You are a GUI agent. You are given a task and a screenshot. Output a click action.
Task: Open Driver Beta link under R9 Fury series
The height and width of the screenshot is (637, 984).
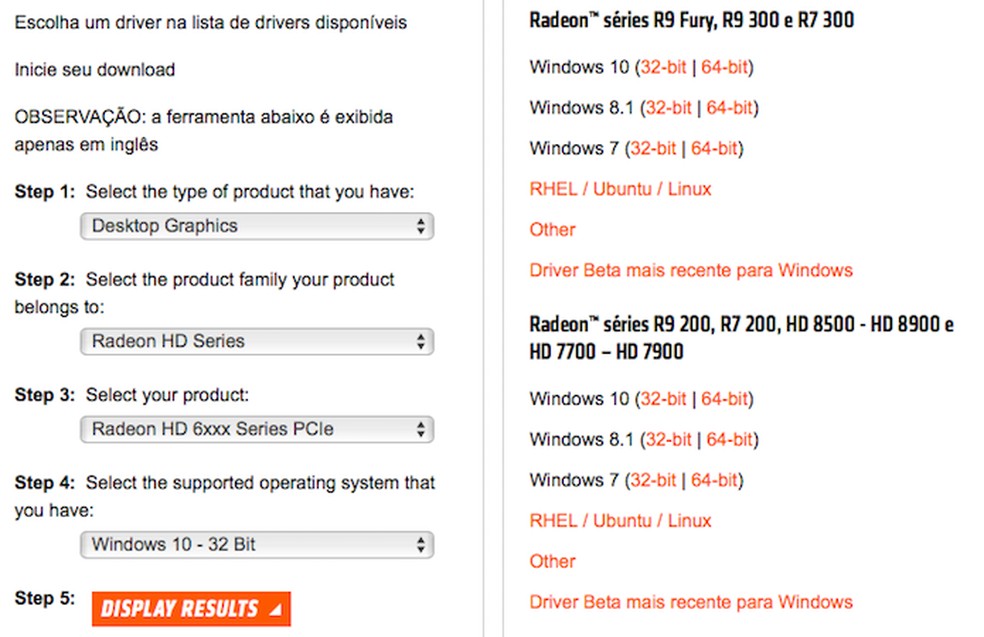point(690,270)
